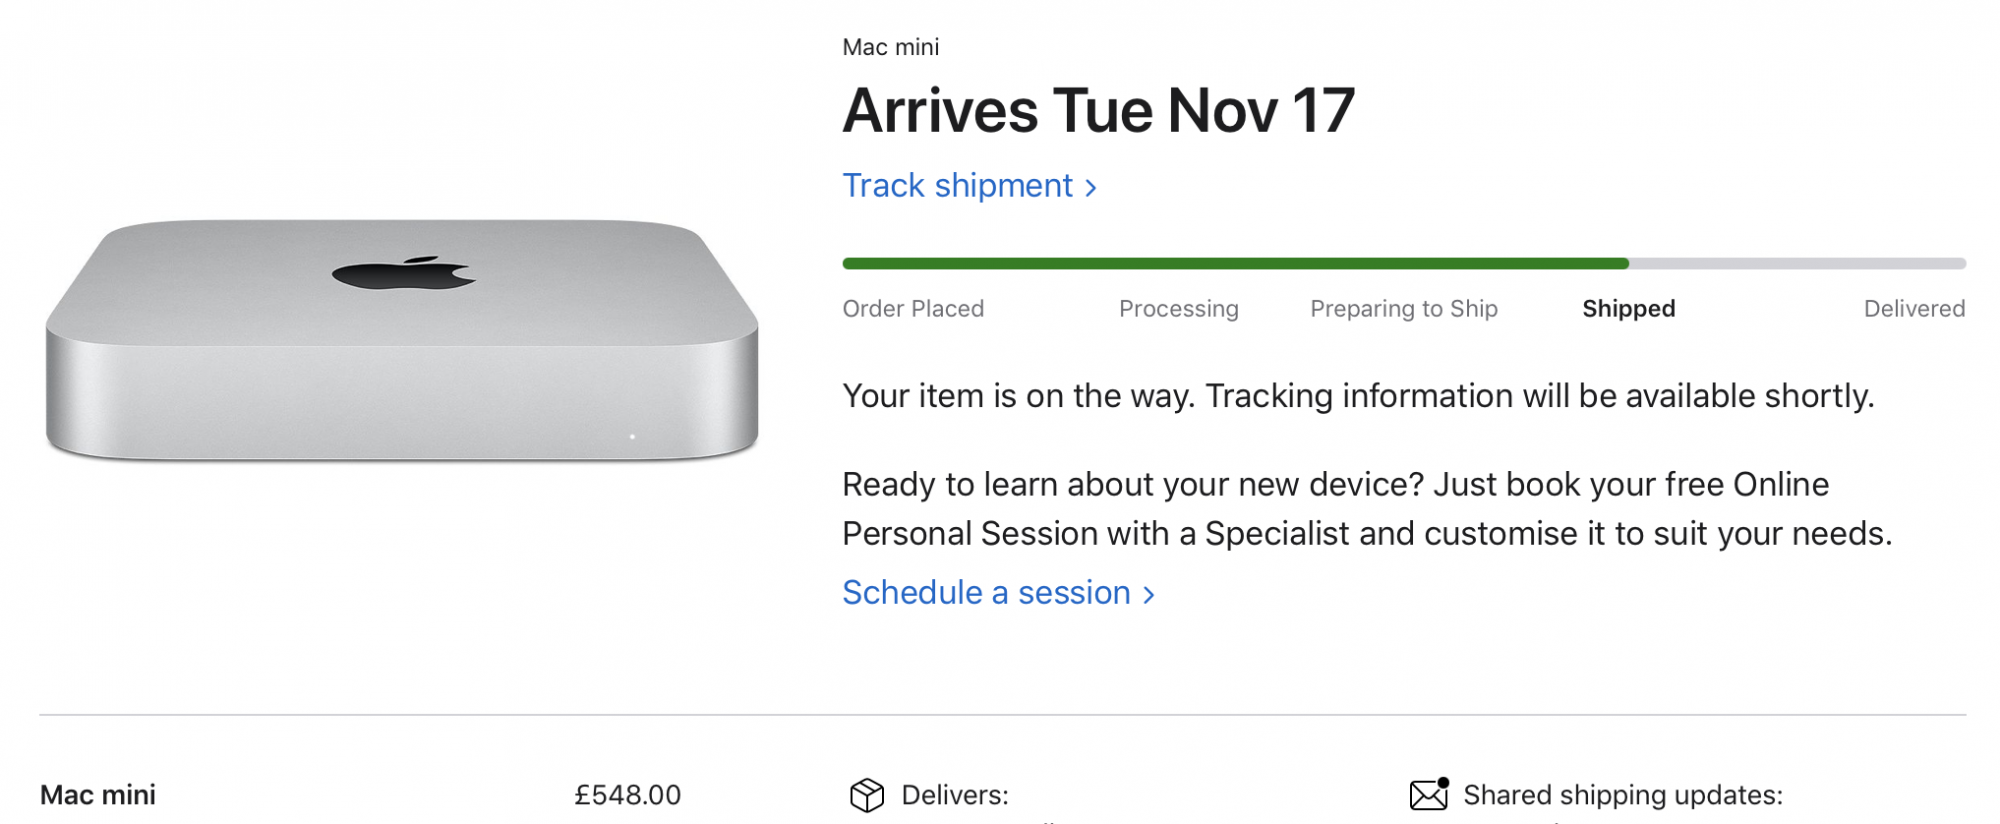Viewport: 2000px width, 824px height.
Task: Click the Mac mini status light dot
Action: click(x=632, y=437)
